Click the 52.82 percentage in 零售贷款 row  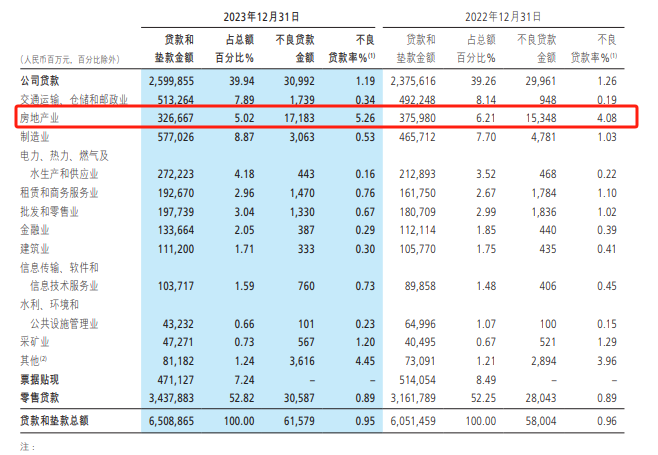coord(242,398)
